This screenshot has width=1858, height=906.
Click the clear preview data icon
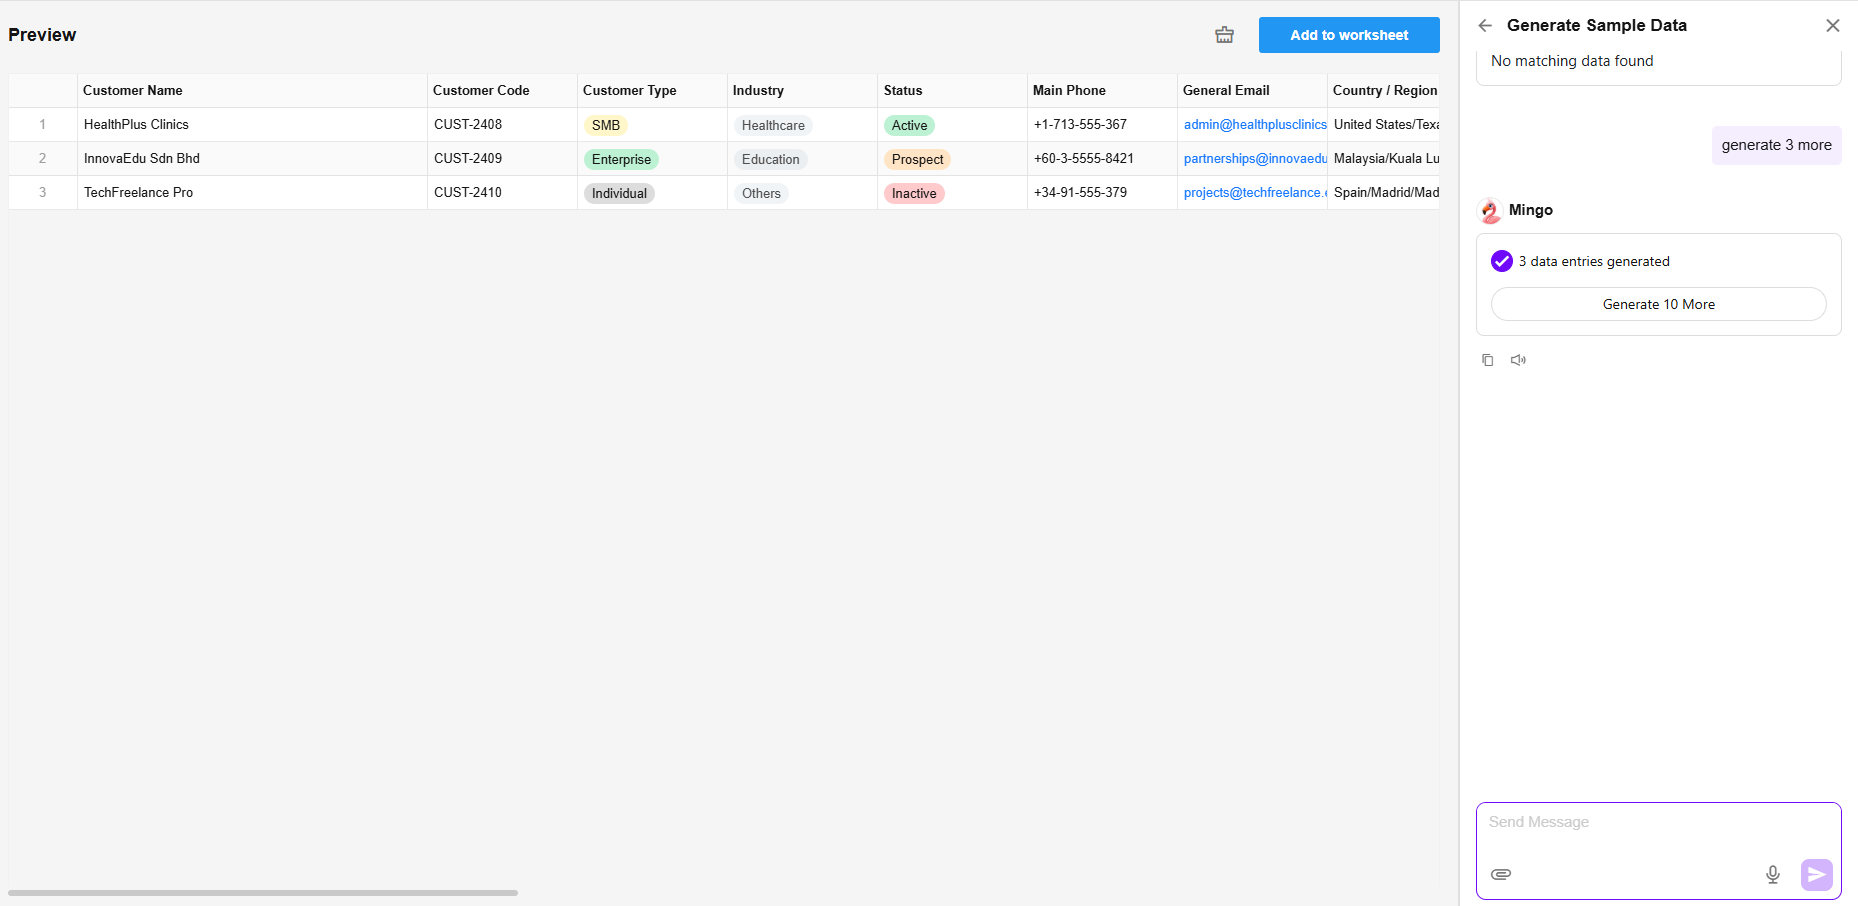pos(1224,35)
